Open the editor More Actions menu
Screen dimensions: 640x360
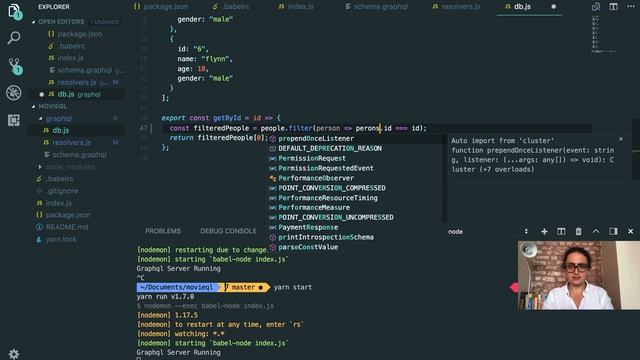[x=631, y=7]
